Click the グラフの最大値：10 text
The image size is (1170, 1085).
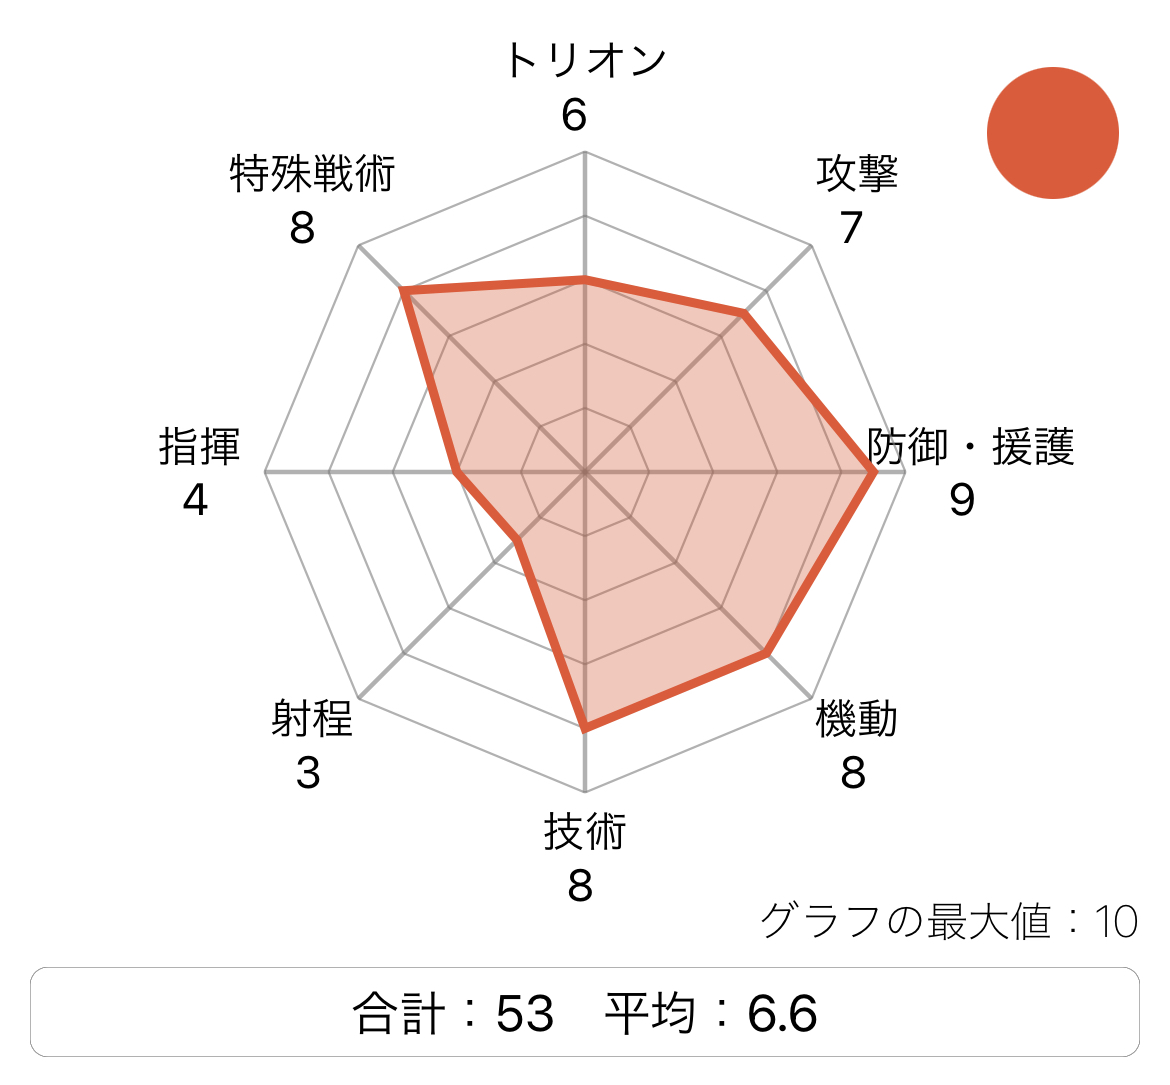coord(948,921)
